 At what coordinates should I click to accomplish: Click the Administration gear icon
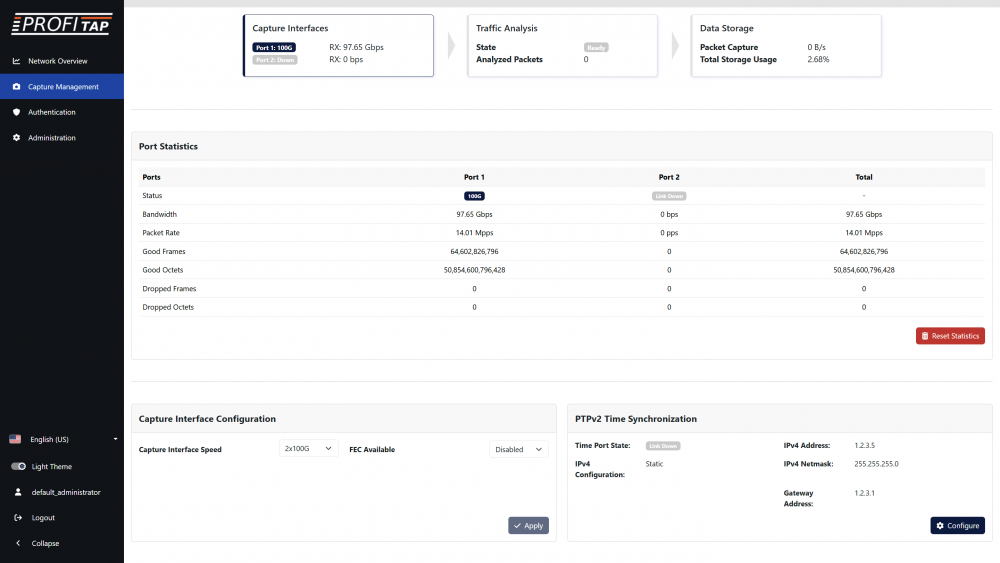point(16,138)
